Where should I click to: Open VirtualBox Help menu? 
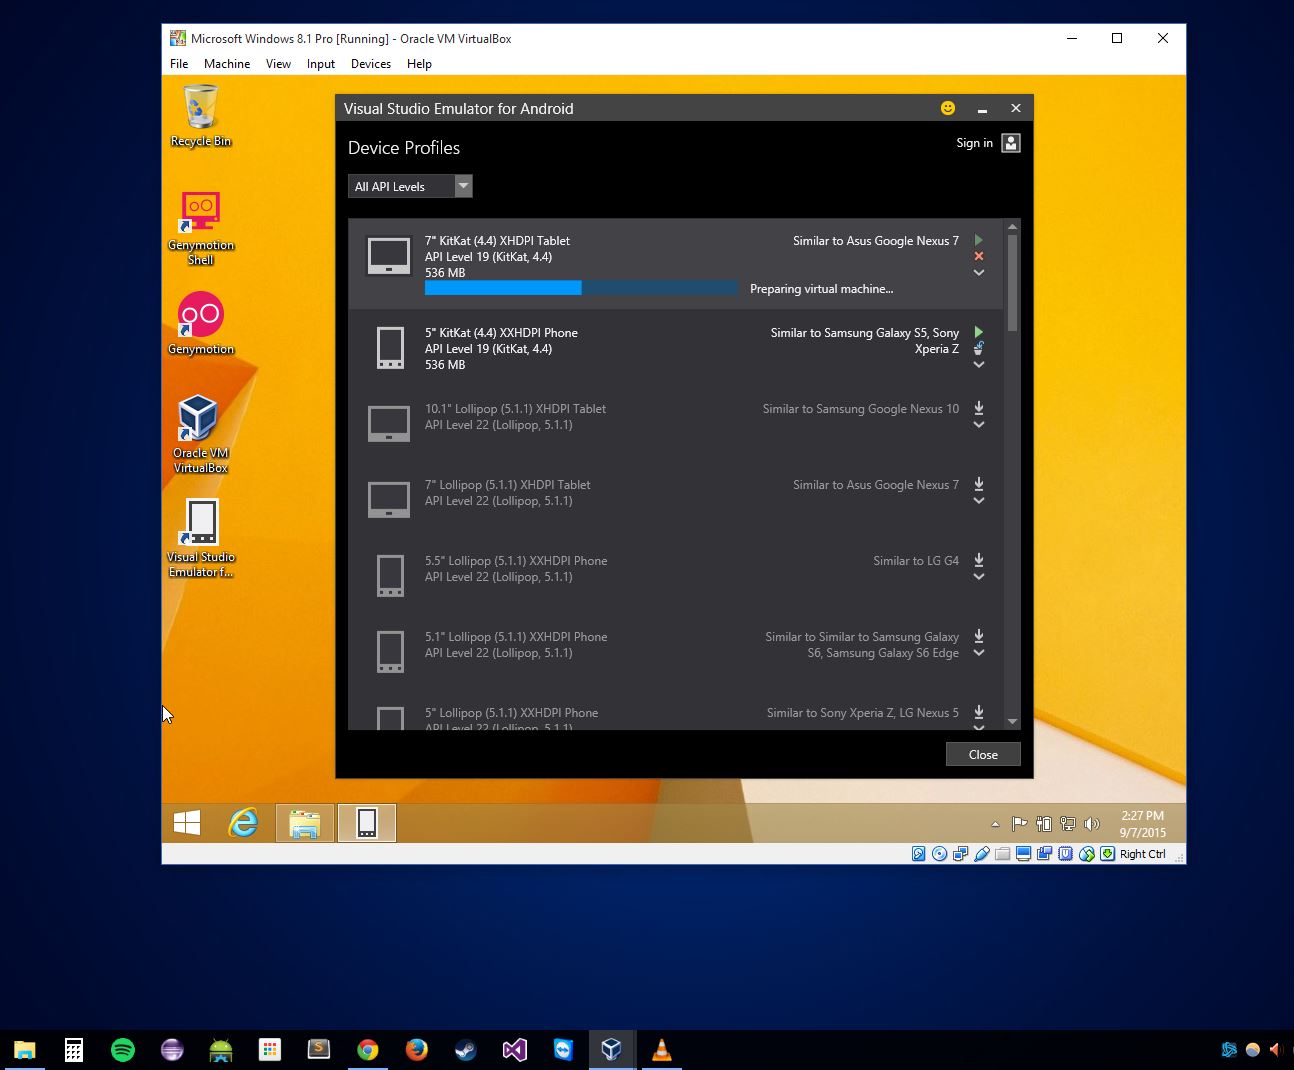tap(419, 63)
